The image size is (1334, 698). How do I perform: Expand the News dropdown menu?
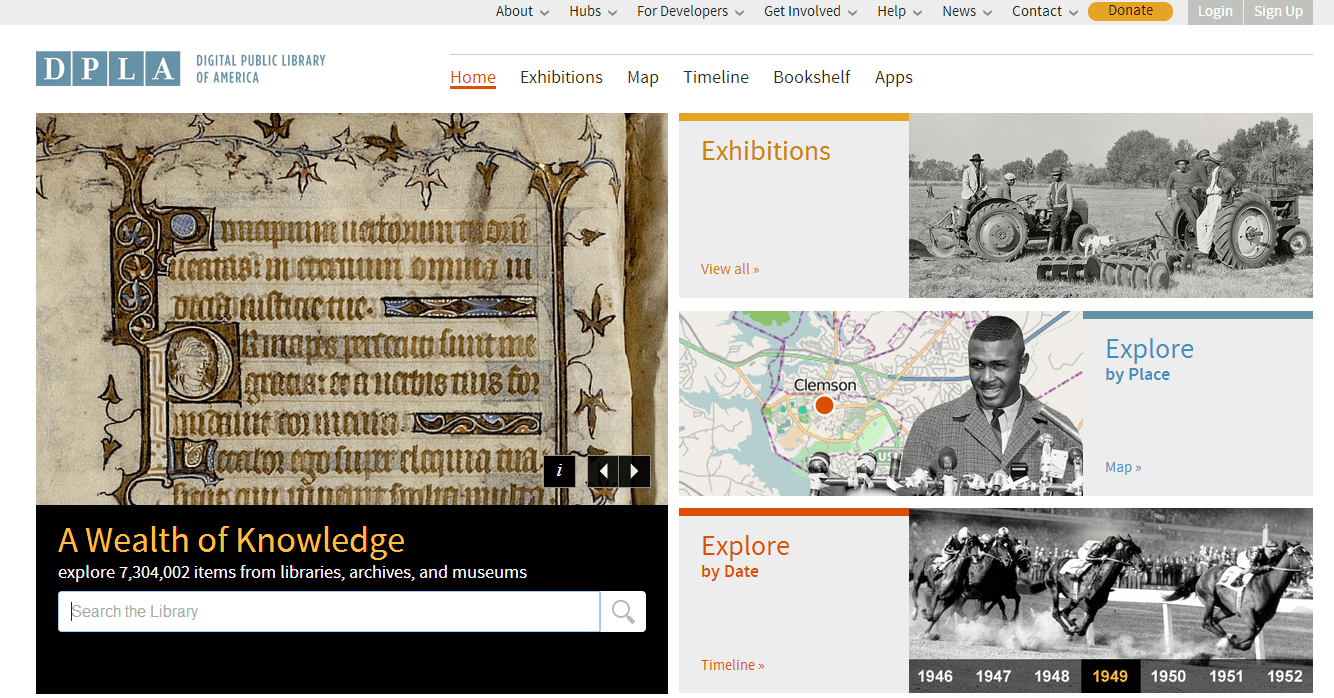(x=967, y=12)
